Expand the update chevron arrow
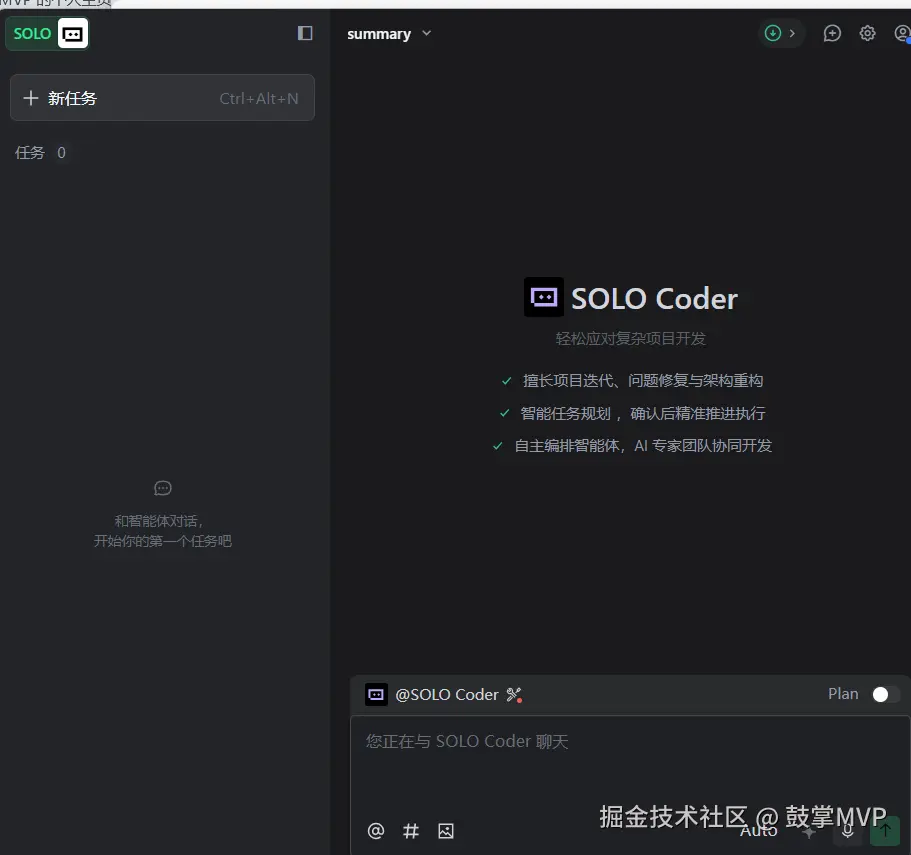Screen dimensions: 911x855 (792, 33)
